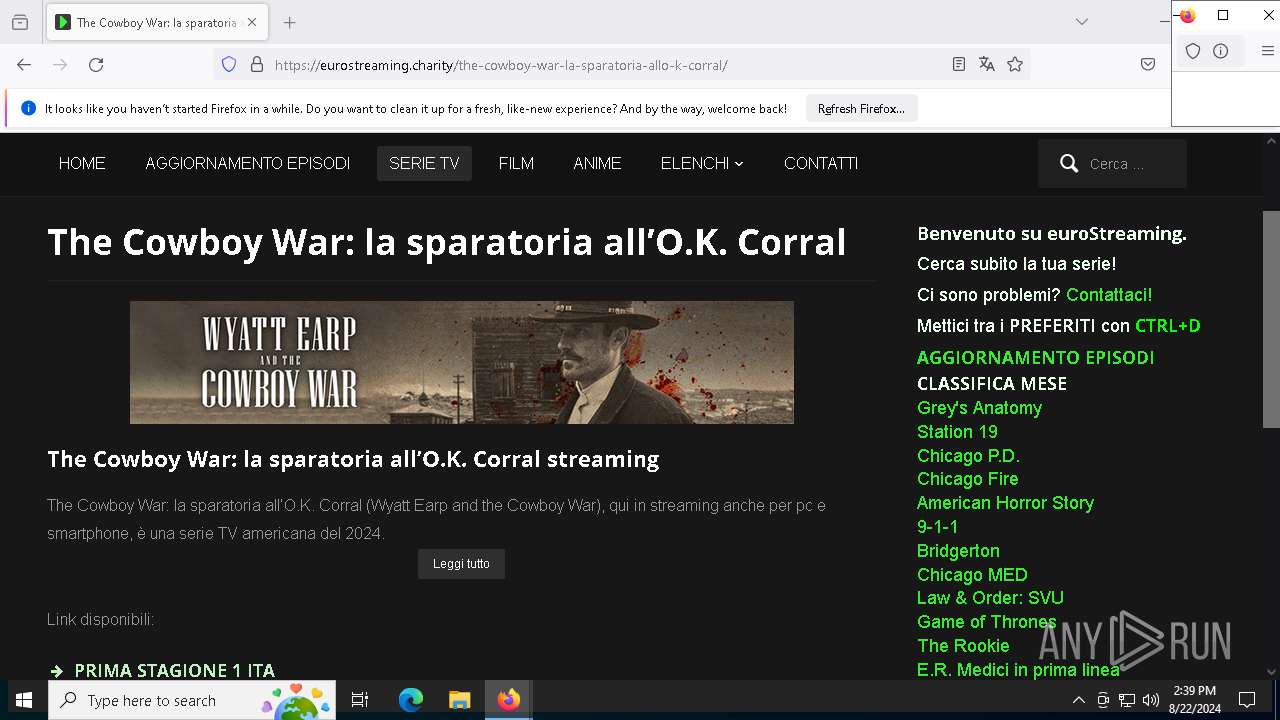Expand PRIMA STAGIONE 1 ITA section

point(174,670)
